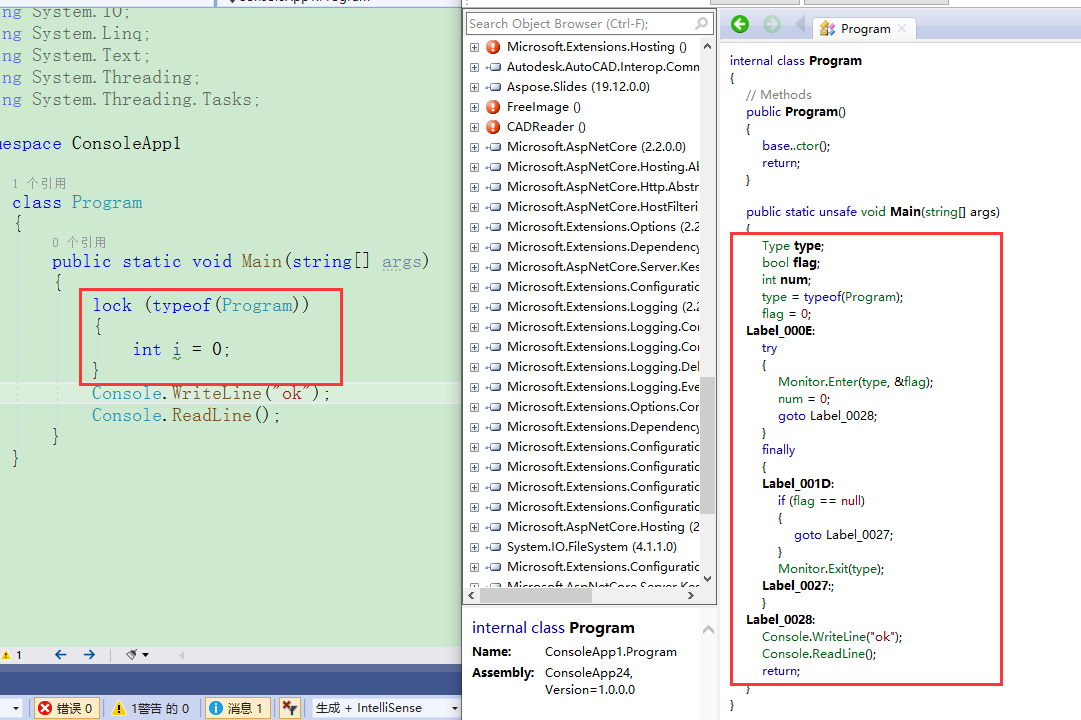Toggle the 消息 1 messages filter
1081x720 pixels.
tap(237, 707)
